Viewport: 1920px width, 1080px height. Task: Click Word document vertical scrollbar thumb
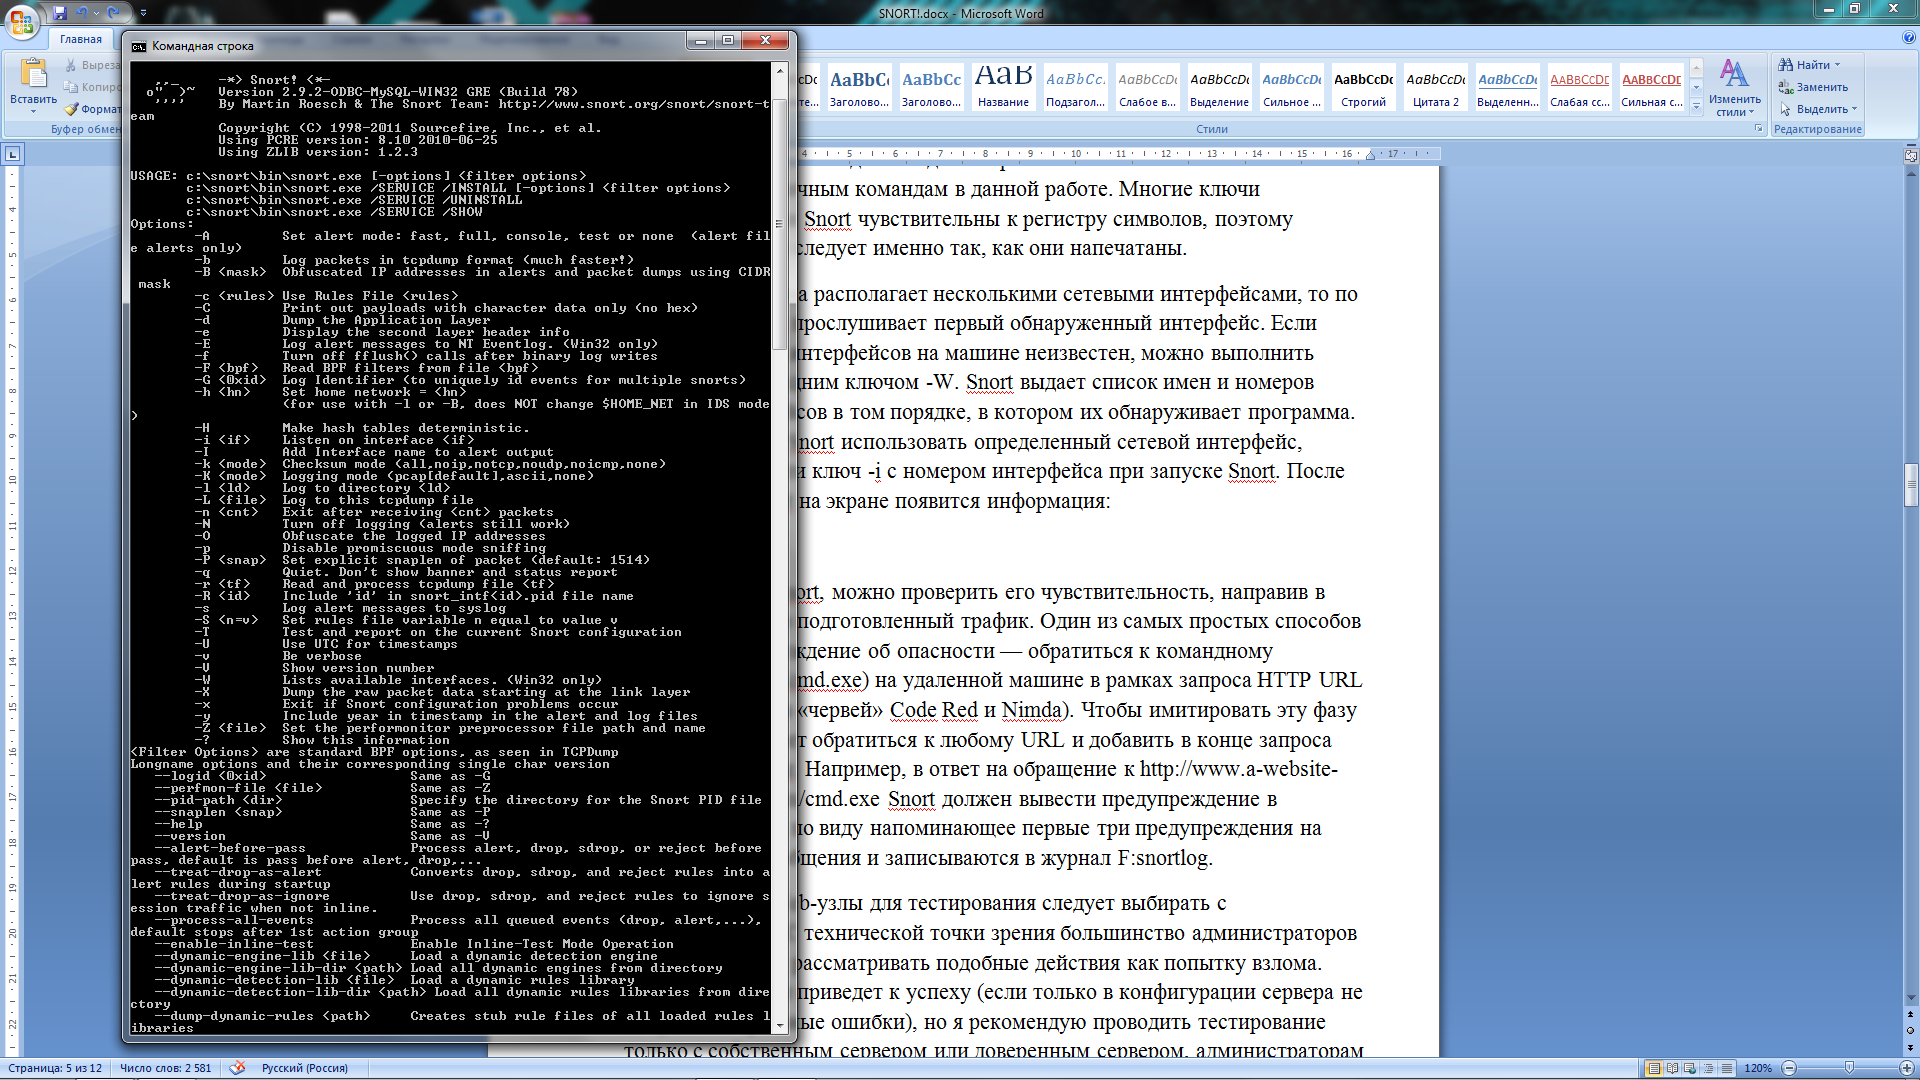click(1910, 485)
